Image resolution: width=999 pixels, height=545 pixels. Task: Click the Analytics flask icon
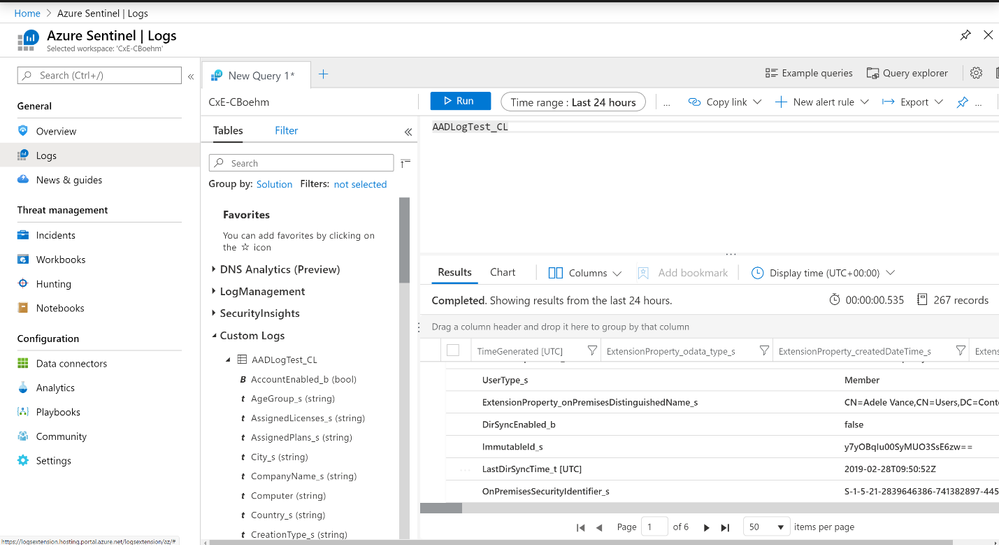click(x=23, y=388)
